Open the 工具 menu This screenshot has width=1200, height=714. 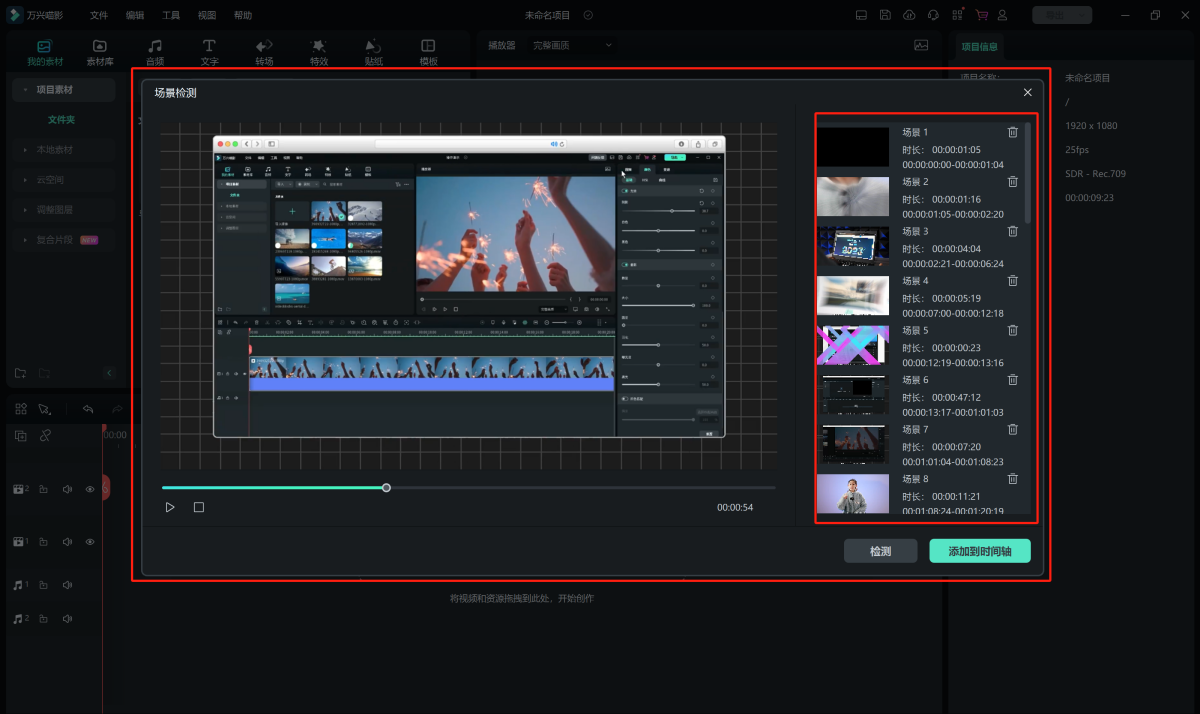click(171, 15)
